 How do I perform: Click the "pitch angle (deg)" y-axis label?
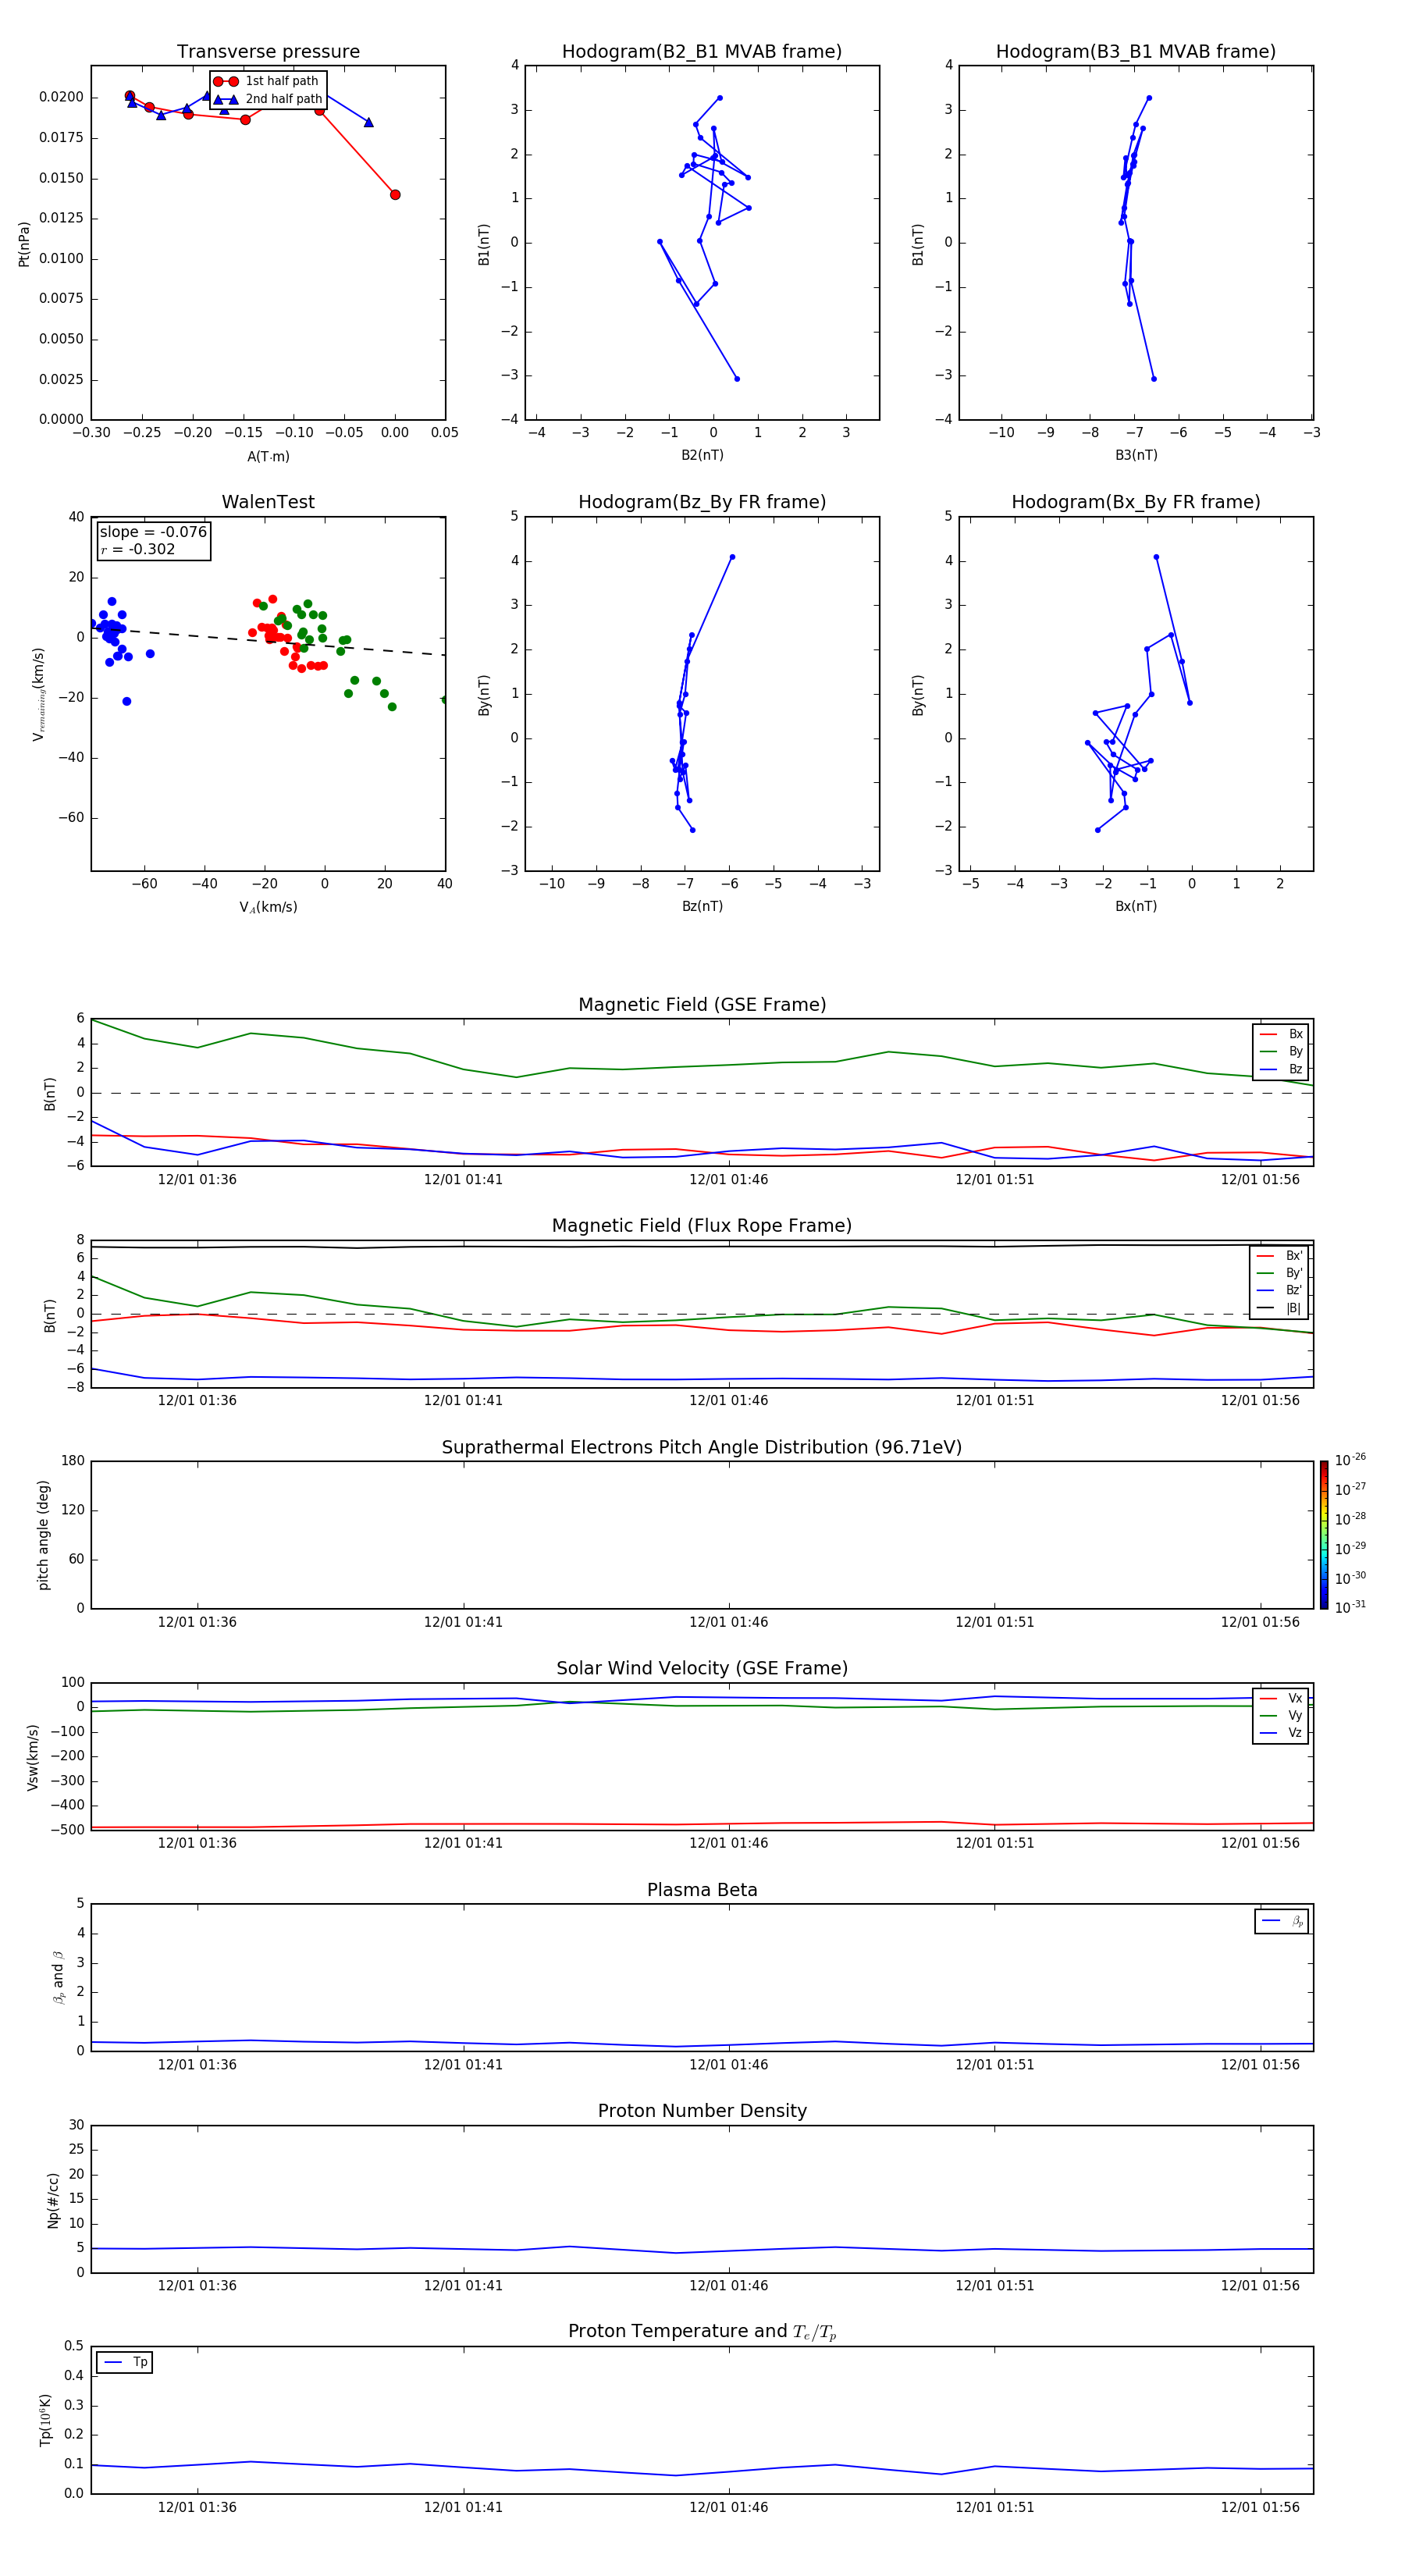tap(44, 1535)
